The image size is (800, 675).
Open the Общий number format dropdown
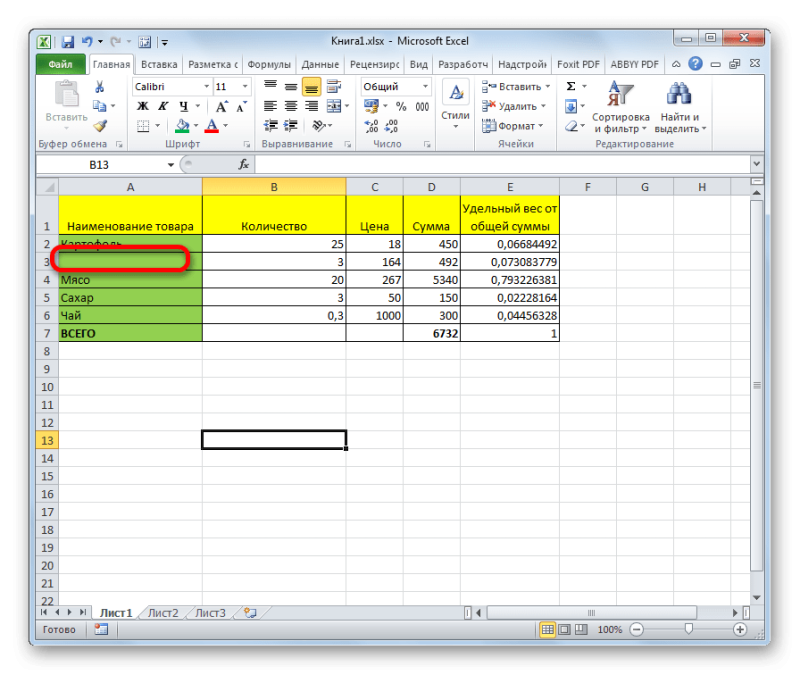click(425, 87)
